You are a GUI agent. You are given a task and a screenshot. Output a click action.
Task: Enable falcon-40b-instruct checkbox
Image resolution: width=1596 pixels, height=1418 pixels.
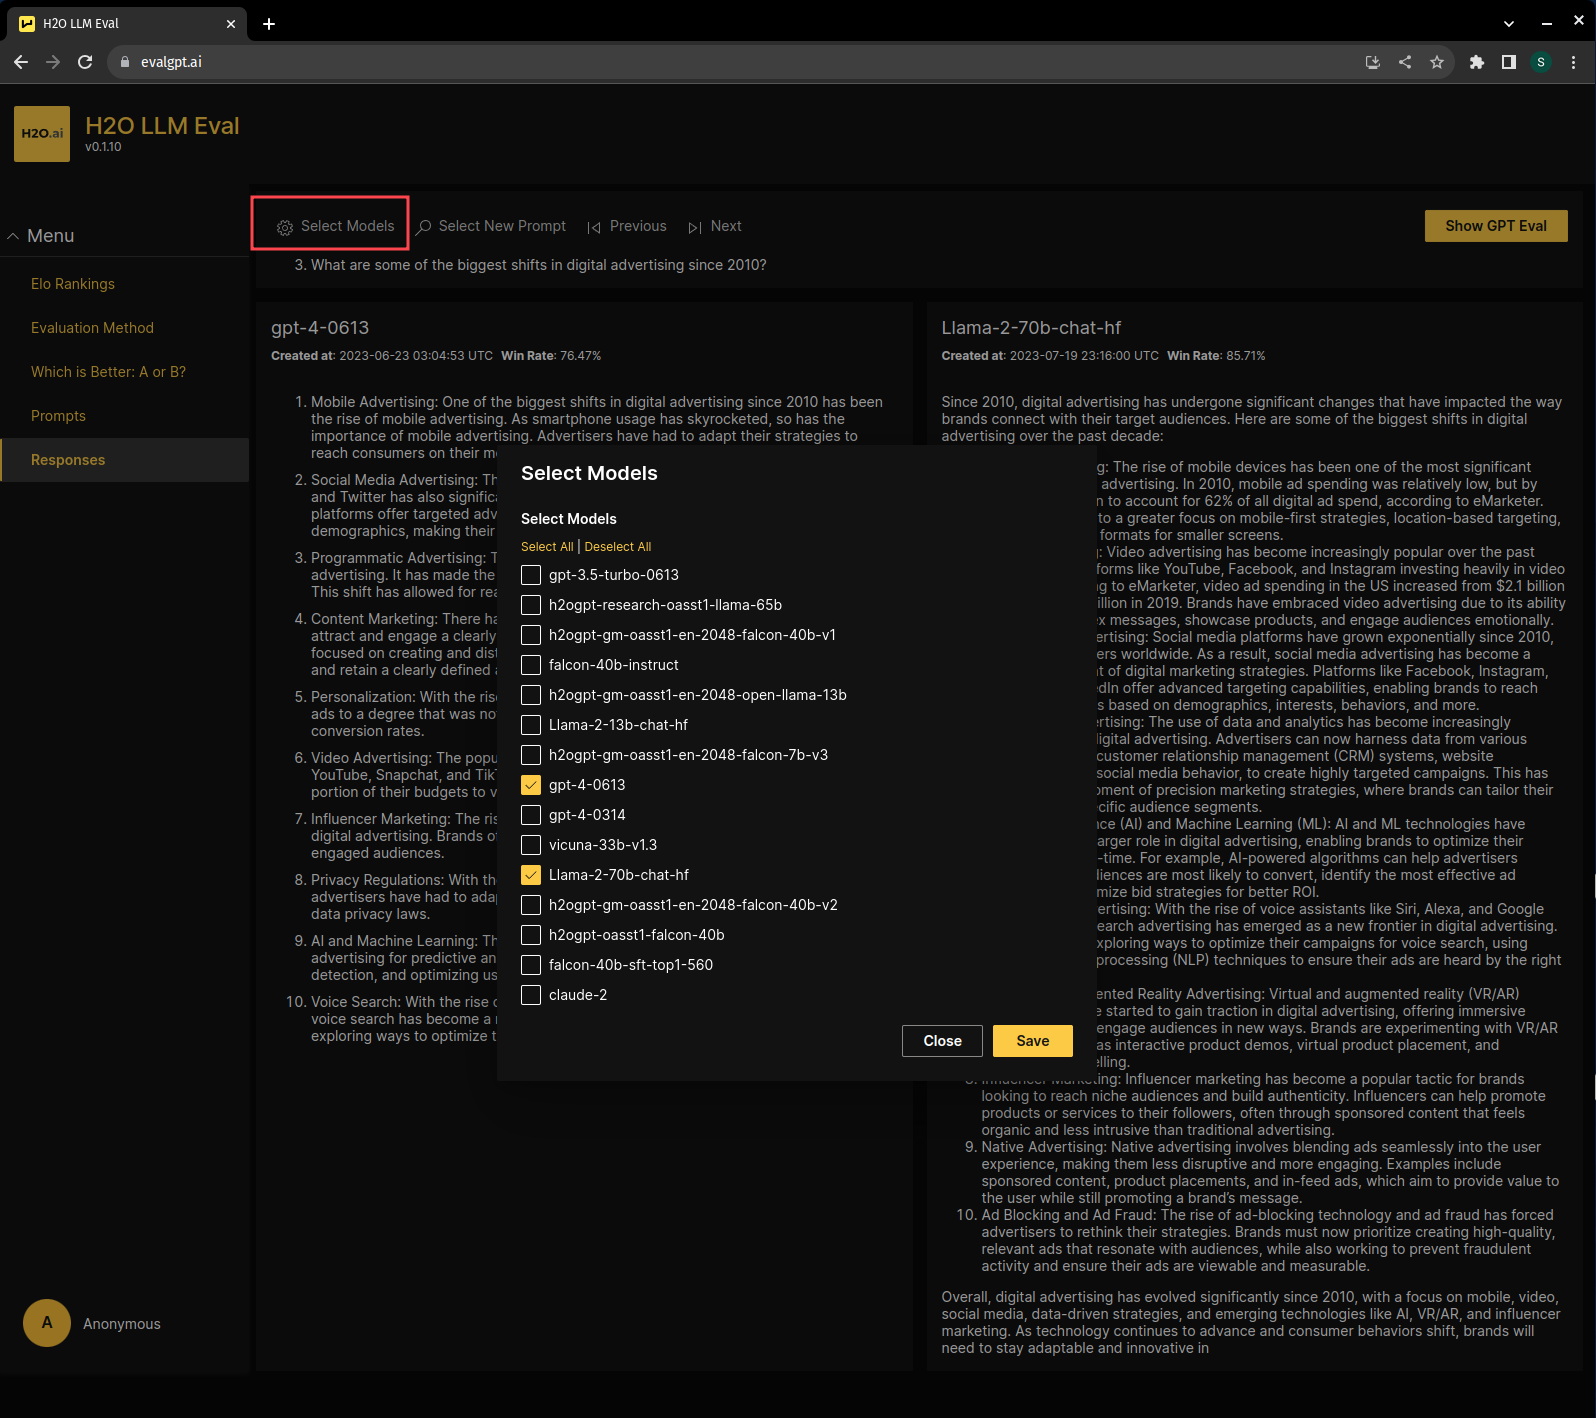(x=531, y=665)
